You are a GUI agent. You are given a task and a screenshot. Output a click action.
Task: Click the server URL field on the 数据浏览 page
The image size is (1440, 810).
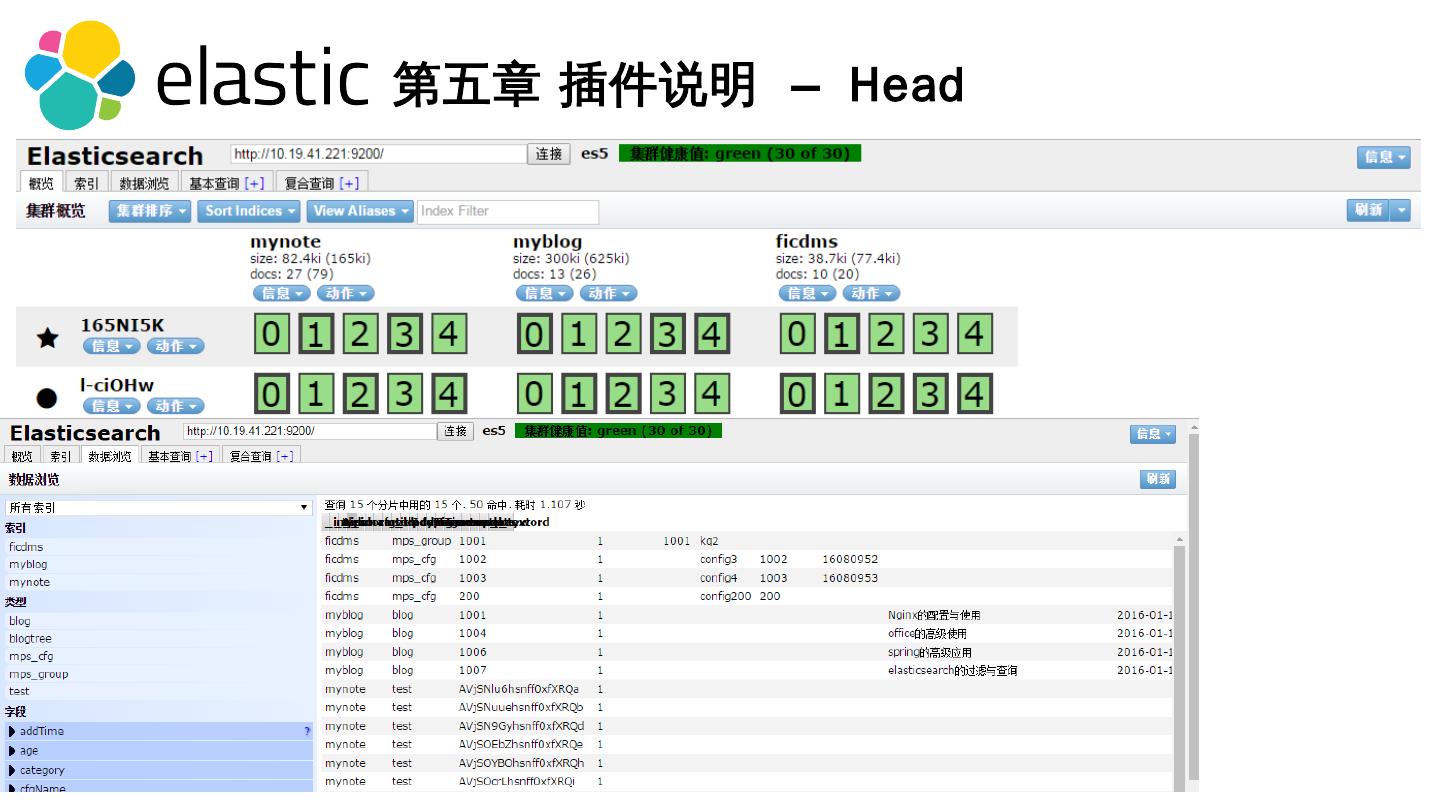pos(310,431)
